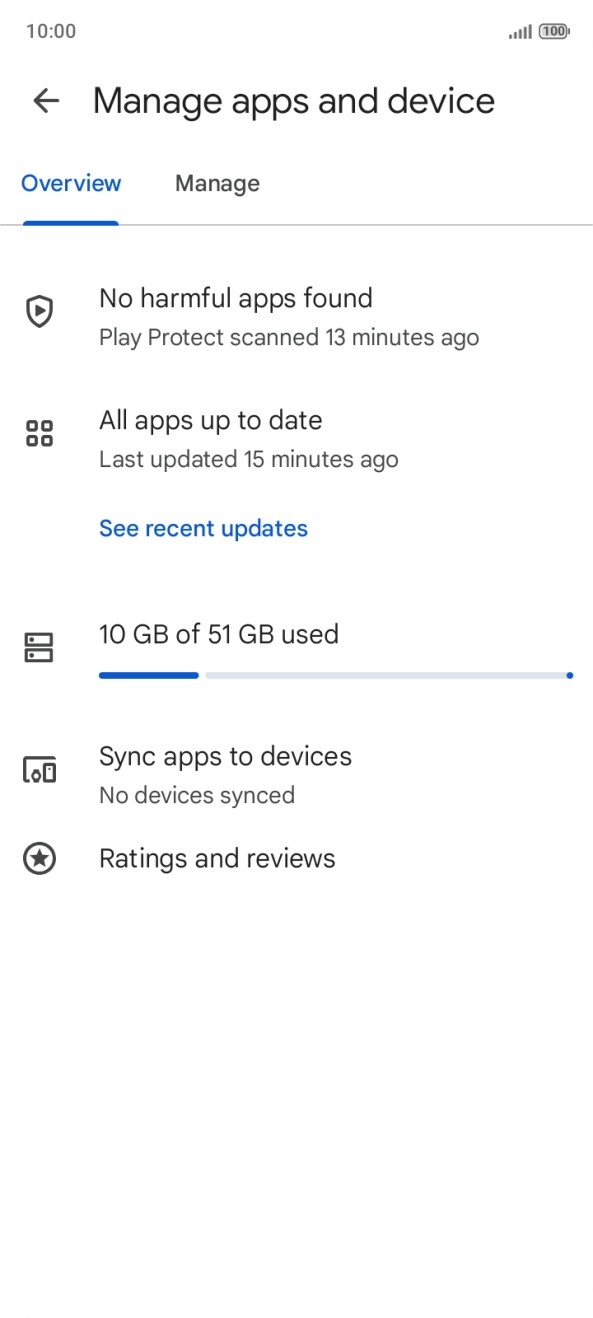This screenshot has height=1318, width=593.
Task: Tap the Manage apps and device title
Action: click(294, 101)
